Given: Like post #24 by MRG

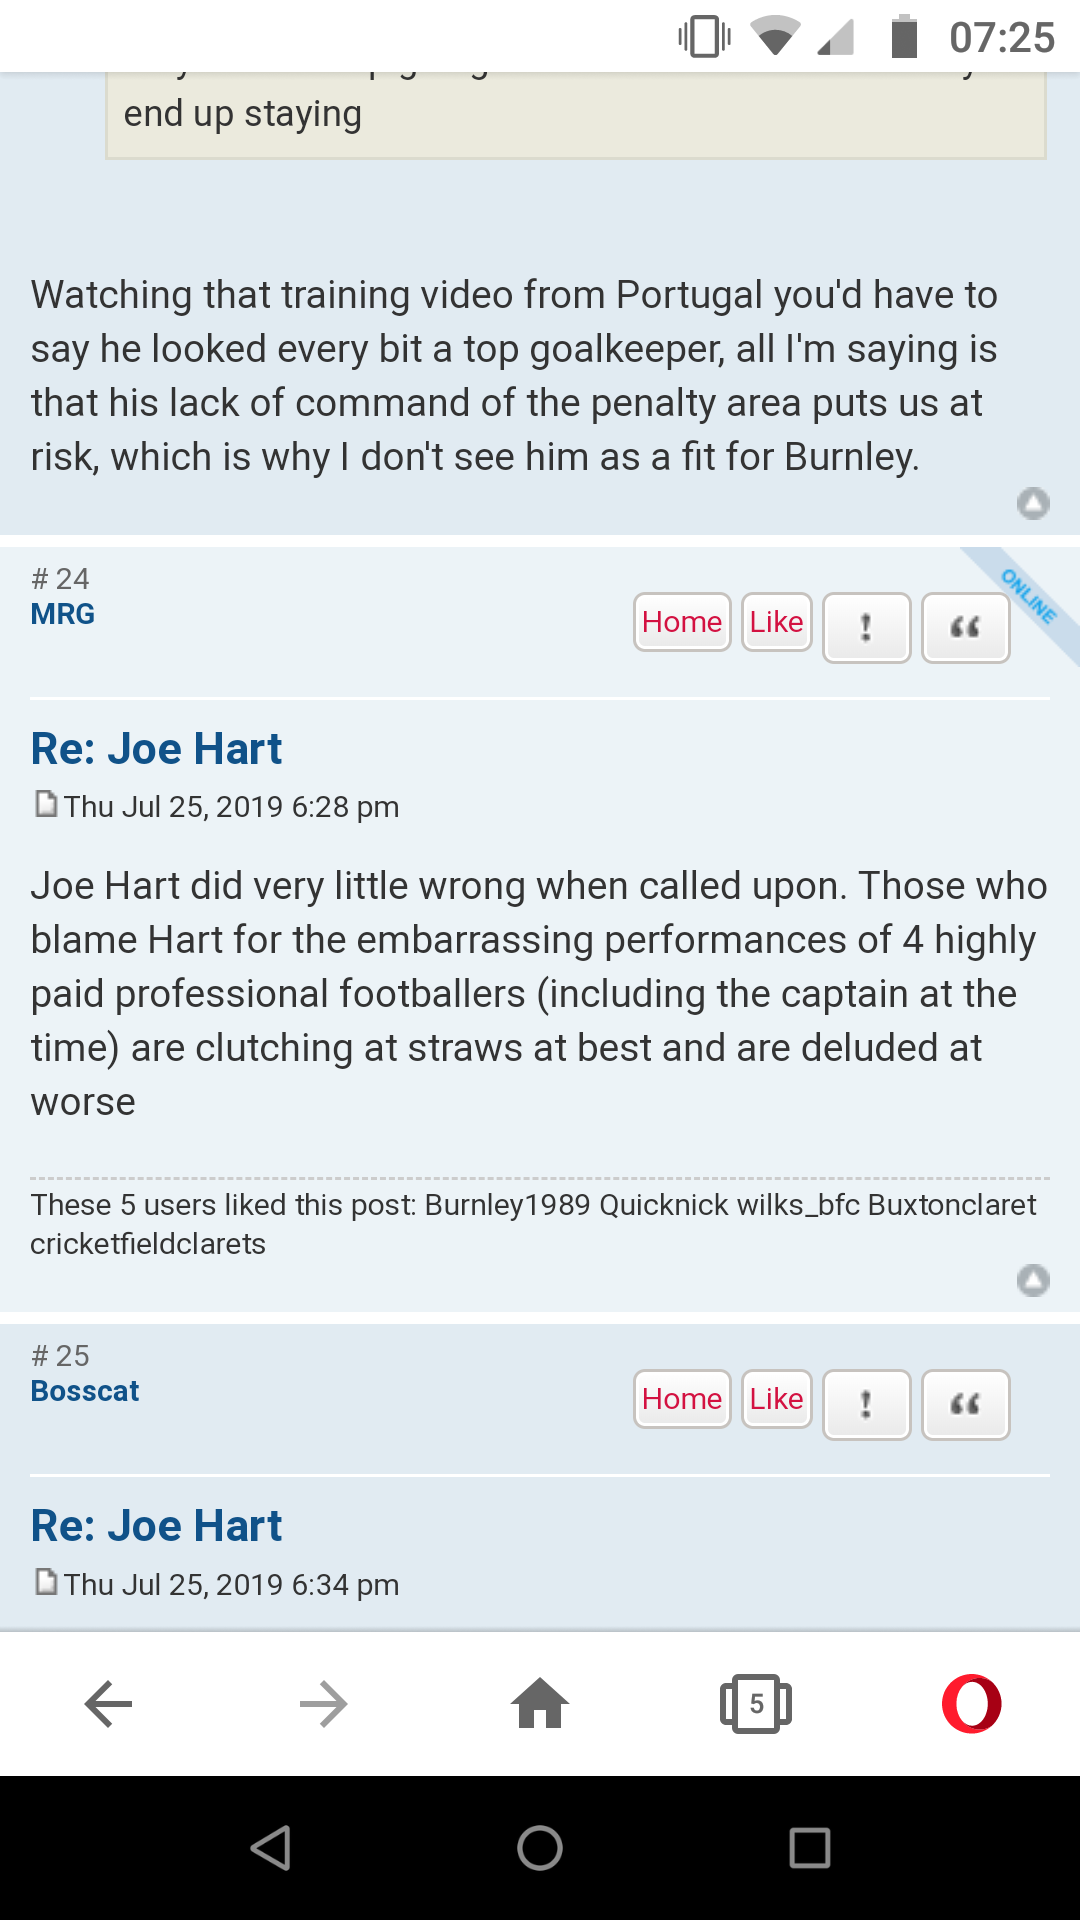Looking at the screenshot, I should 777,622.
